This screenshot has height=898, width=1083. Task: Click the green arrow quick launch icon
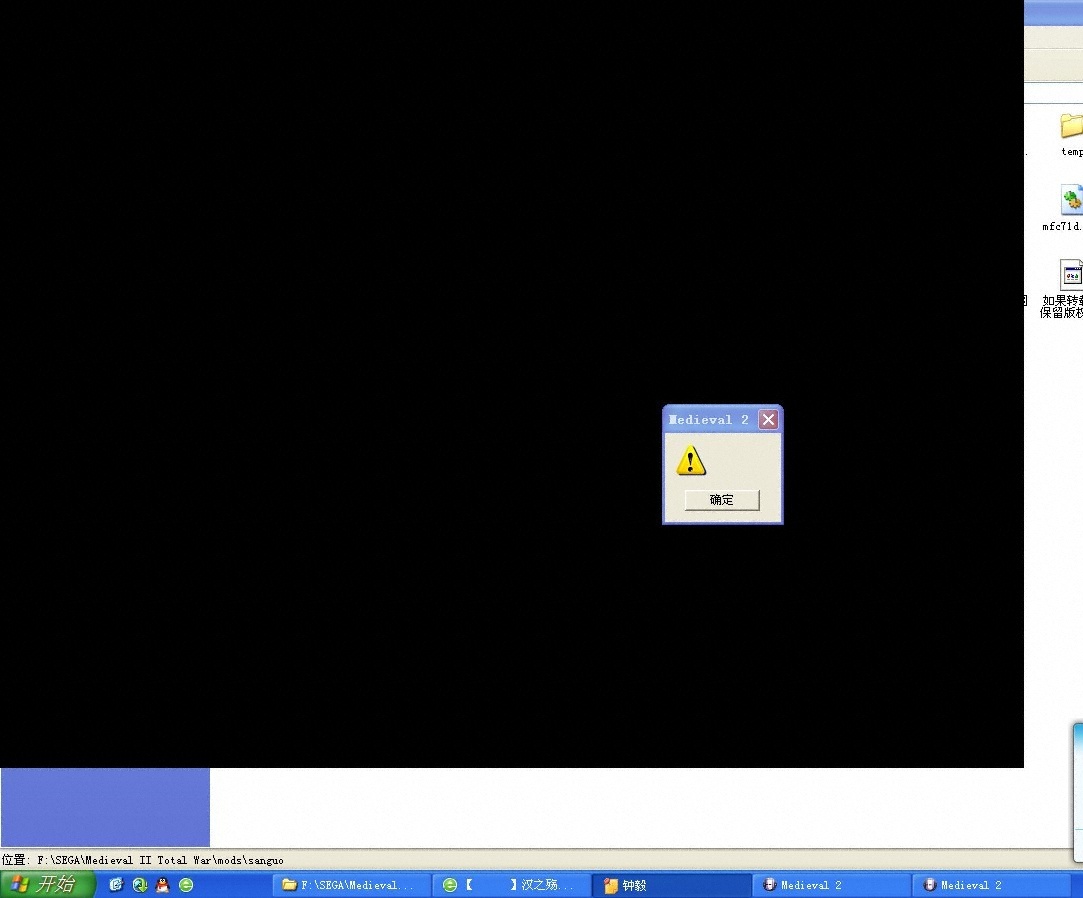[140, 885]
